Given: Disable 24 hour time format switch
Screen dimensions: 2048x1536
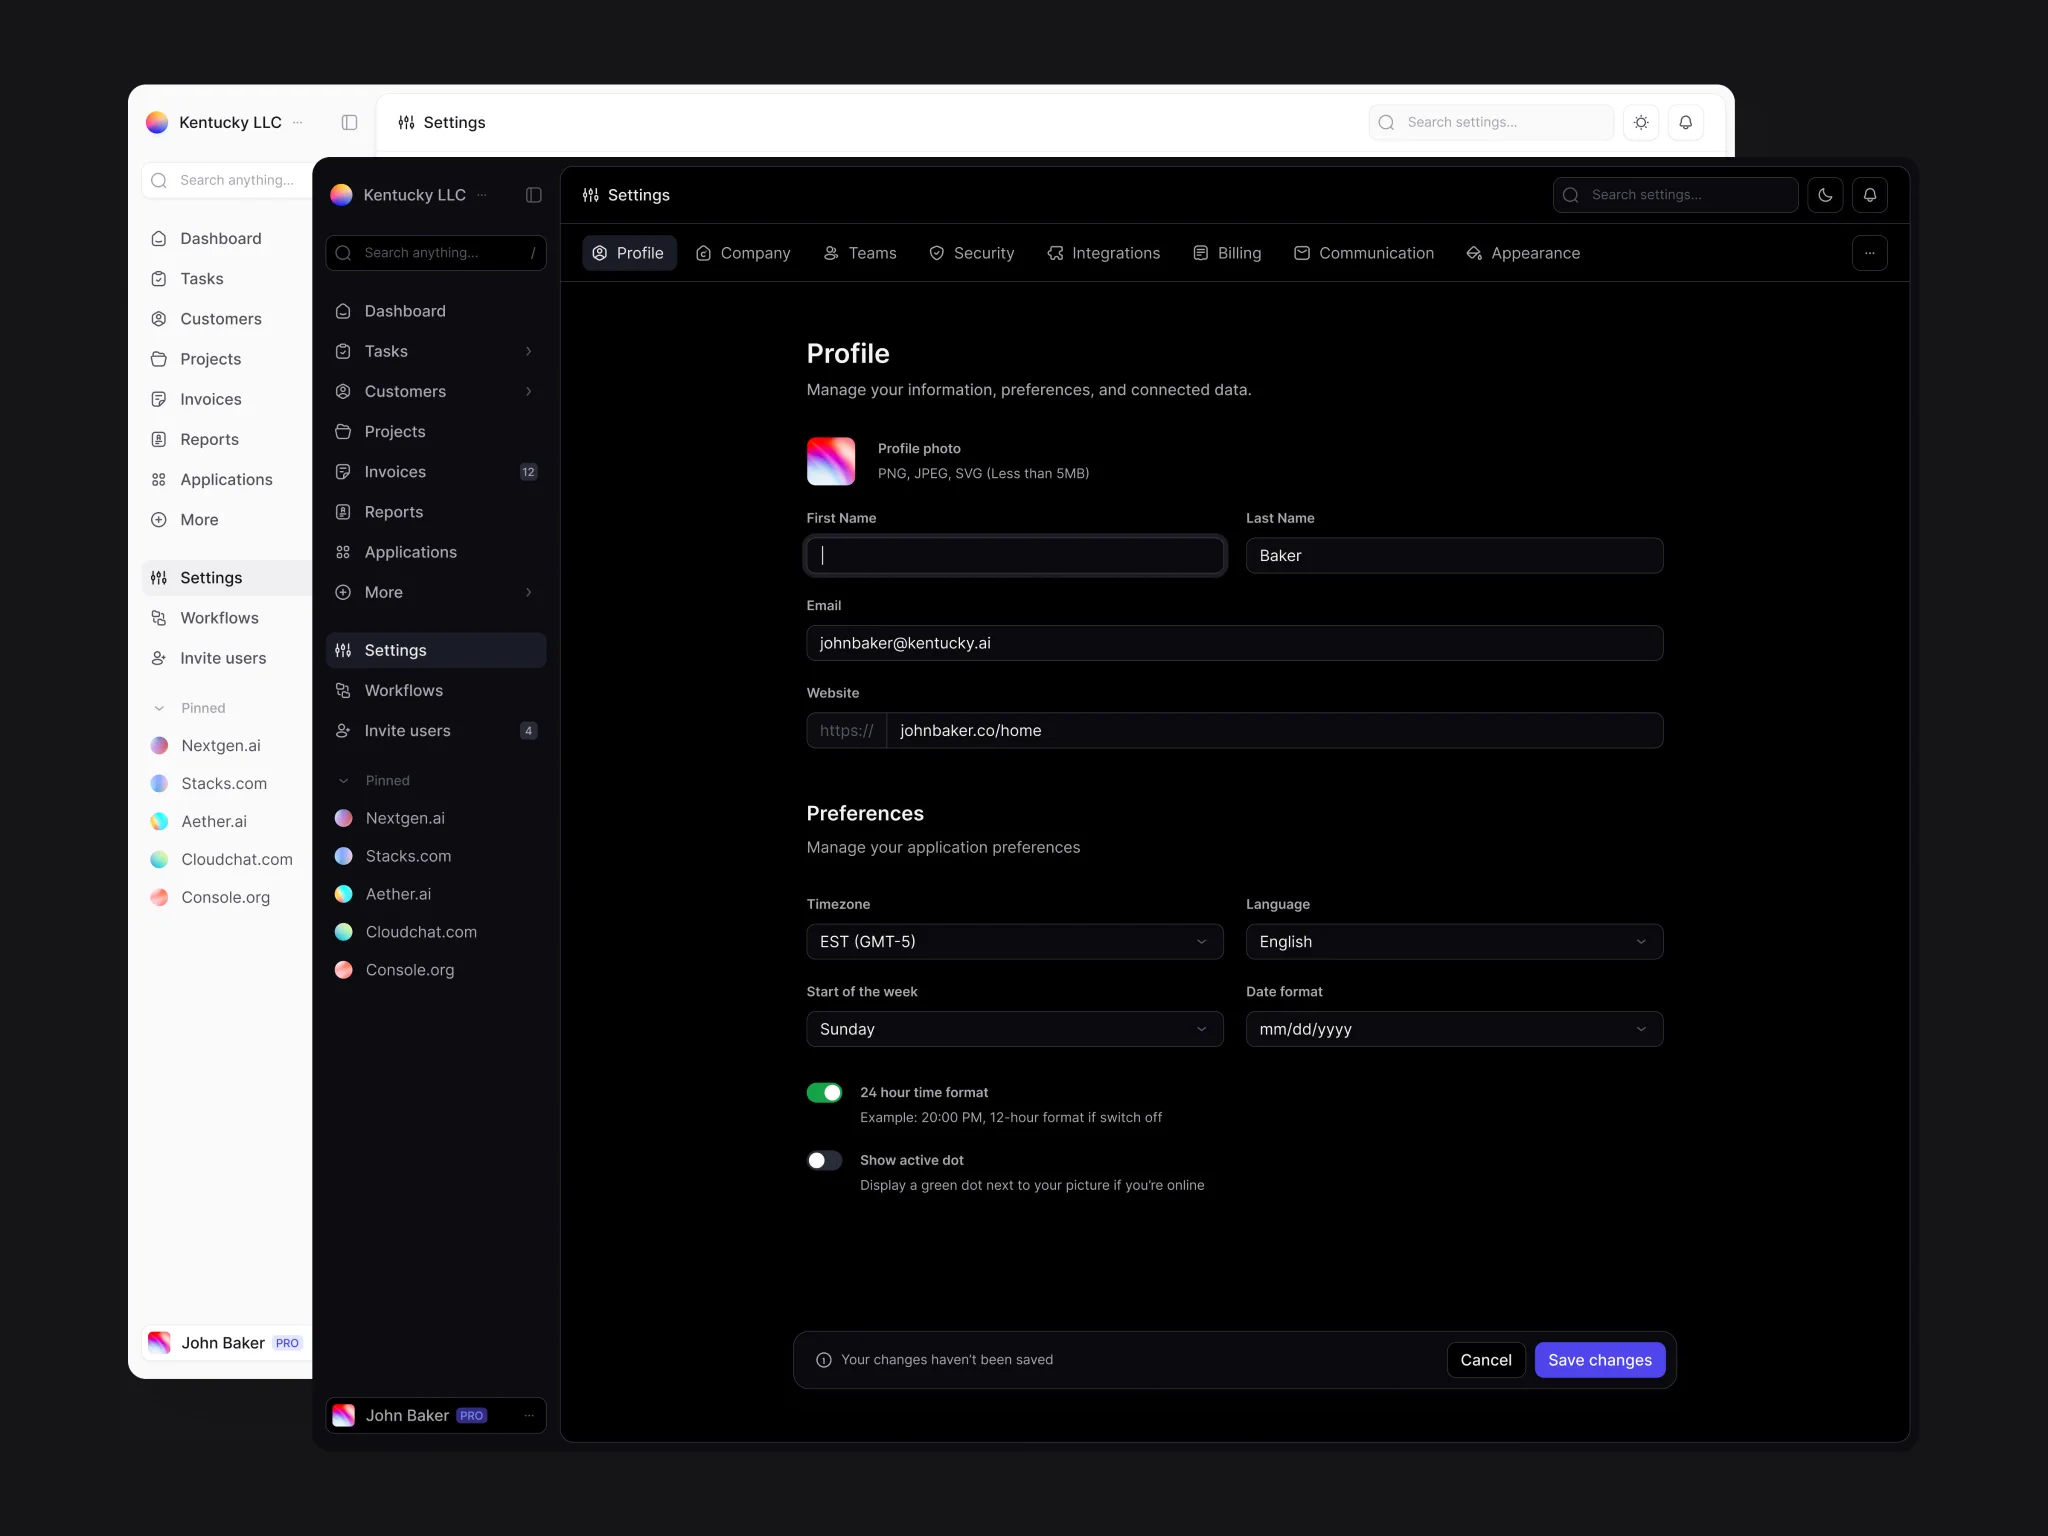Looking at the screenshot, I should pos(825,1093).
